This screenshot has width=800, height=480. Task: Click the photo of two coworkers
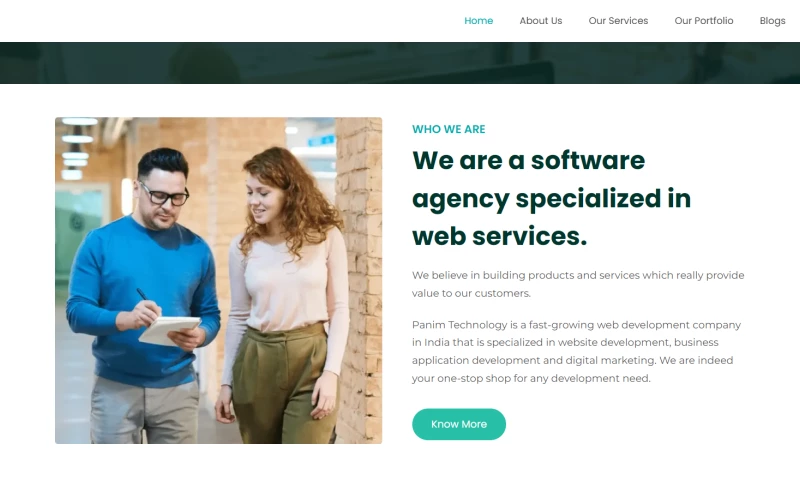click(x=218, y=280)
